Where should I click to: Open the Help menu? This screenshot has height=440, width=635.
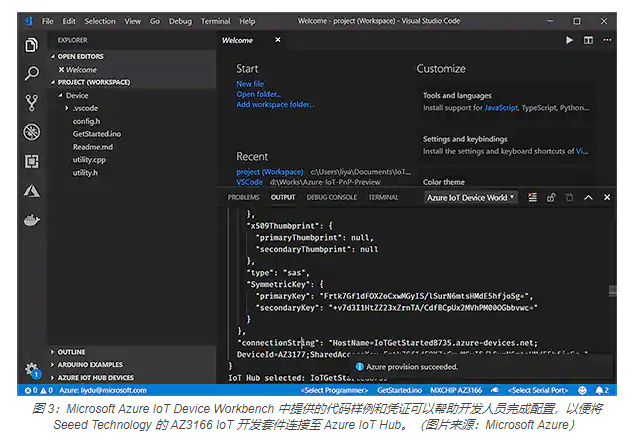[247, 21]
